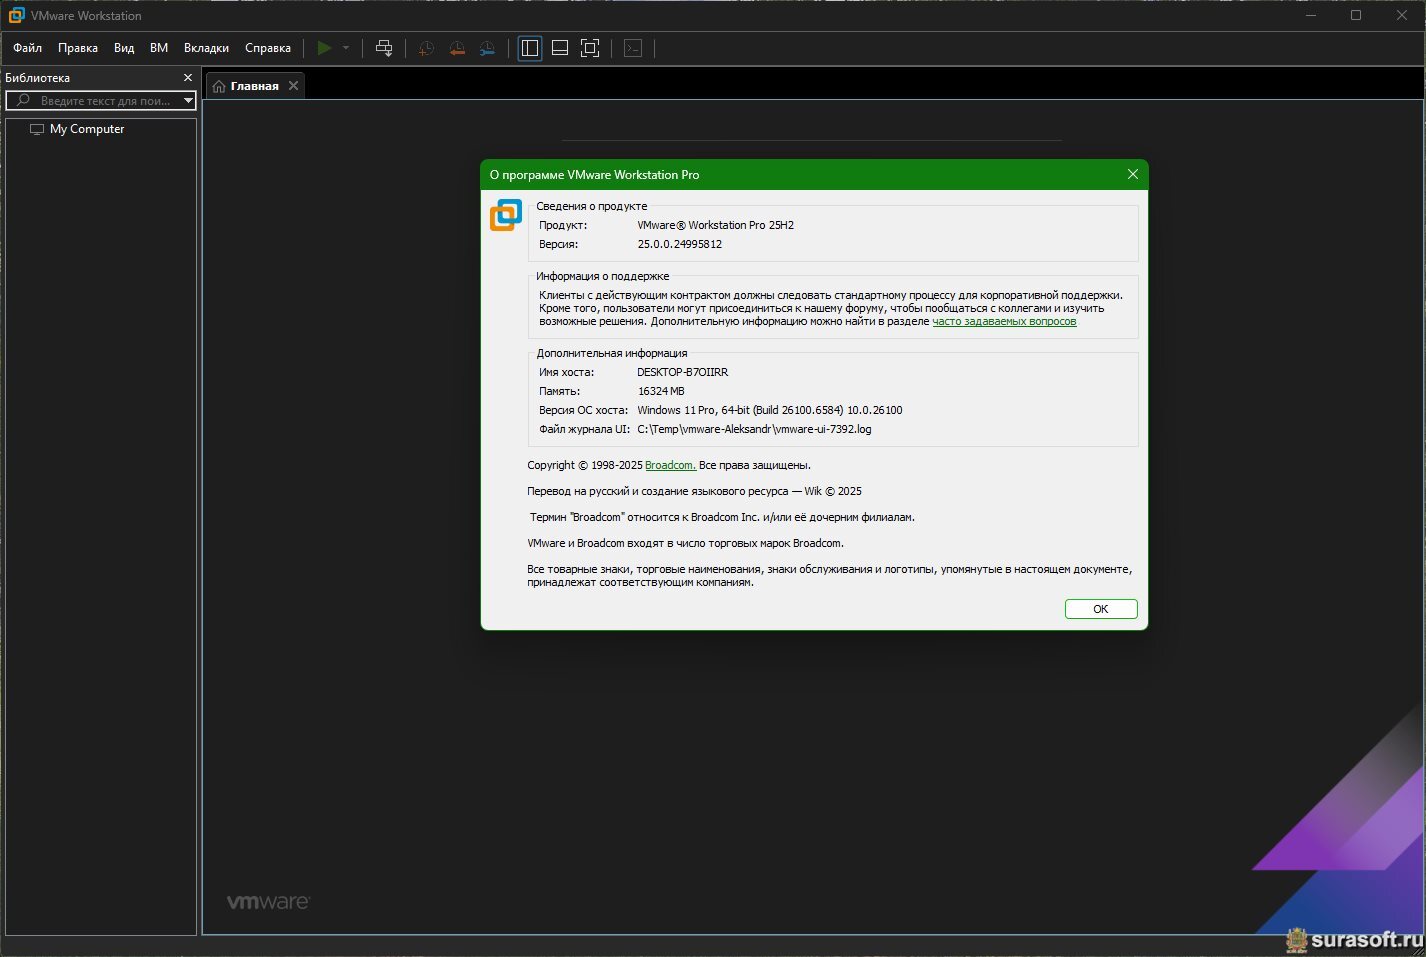Open the Справка menu
Viewport: 1426px width, 957px height.
(268, 48)
